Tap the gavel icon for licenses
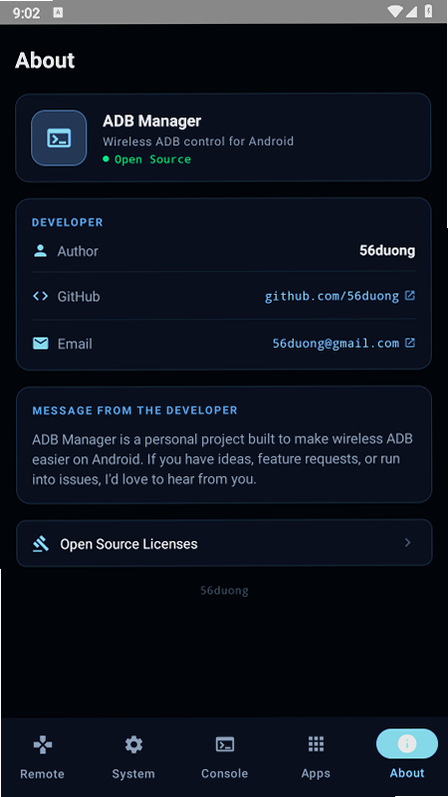Viewport: 448px width, 797px height. (x=40, y=544)
